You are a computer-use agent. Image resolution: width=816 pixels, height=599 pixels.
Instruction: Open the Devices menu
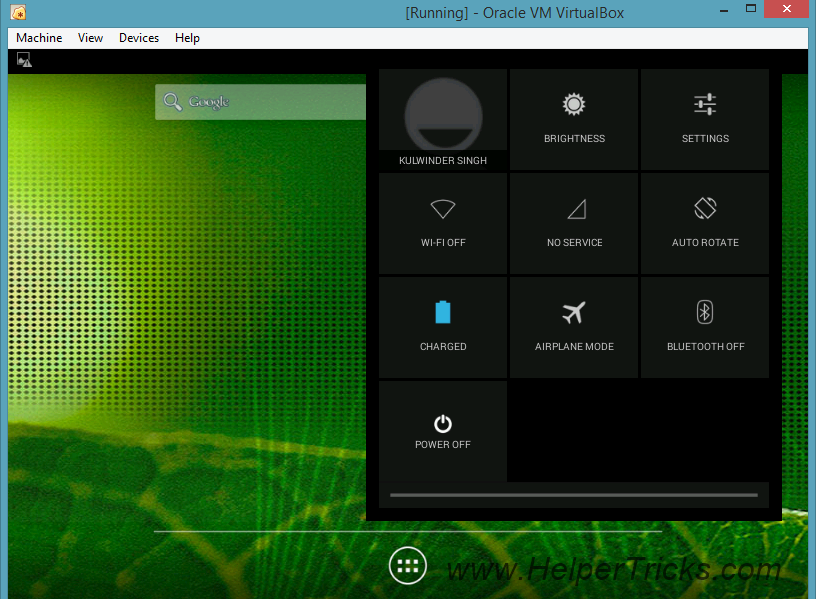tap(139, 38)
